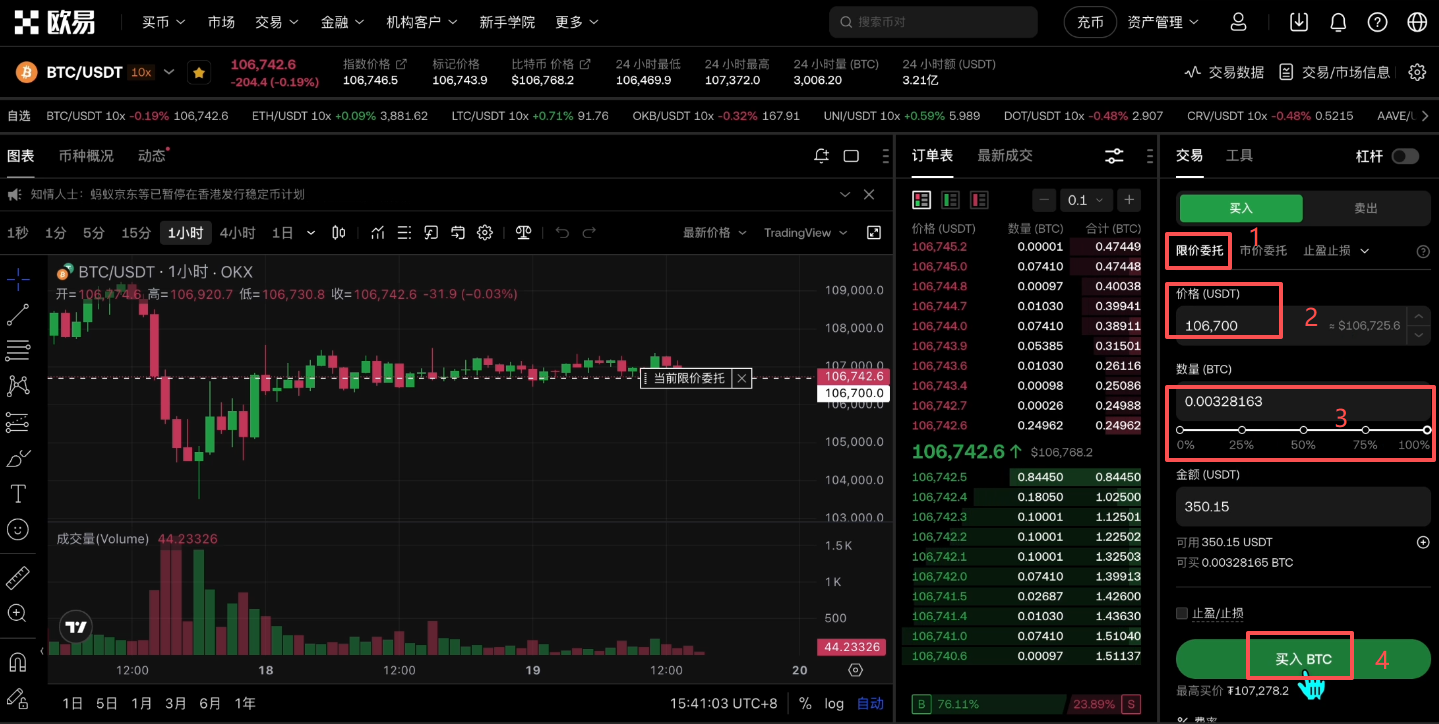Select the text tool in chart sidebar
The image size is (1439, 724).
18,494
